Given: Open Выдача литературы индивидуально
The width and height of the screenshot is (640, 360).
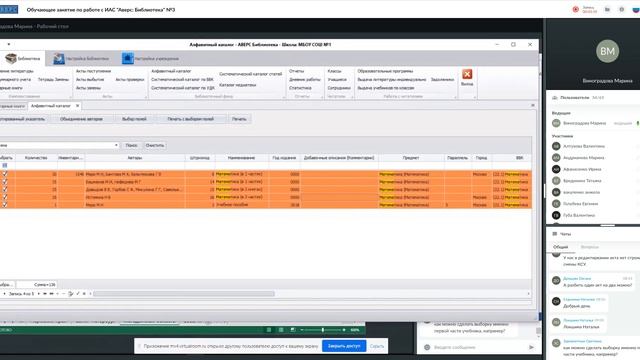Looking at the screenshot, I should [391, 80].
